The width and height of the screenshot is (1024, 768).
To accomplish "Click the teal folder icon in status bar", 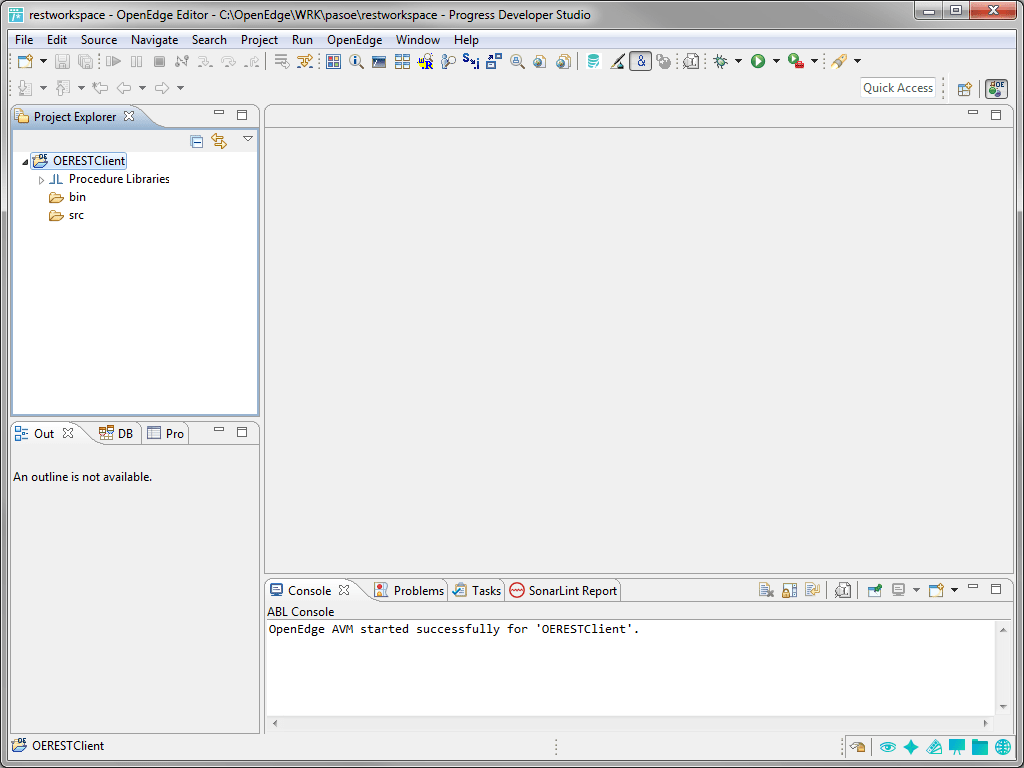I will point(980,747).
